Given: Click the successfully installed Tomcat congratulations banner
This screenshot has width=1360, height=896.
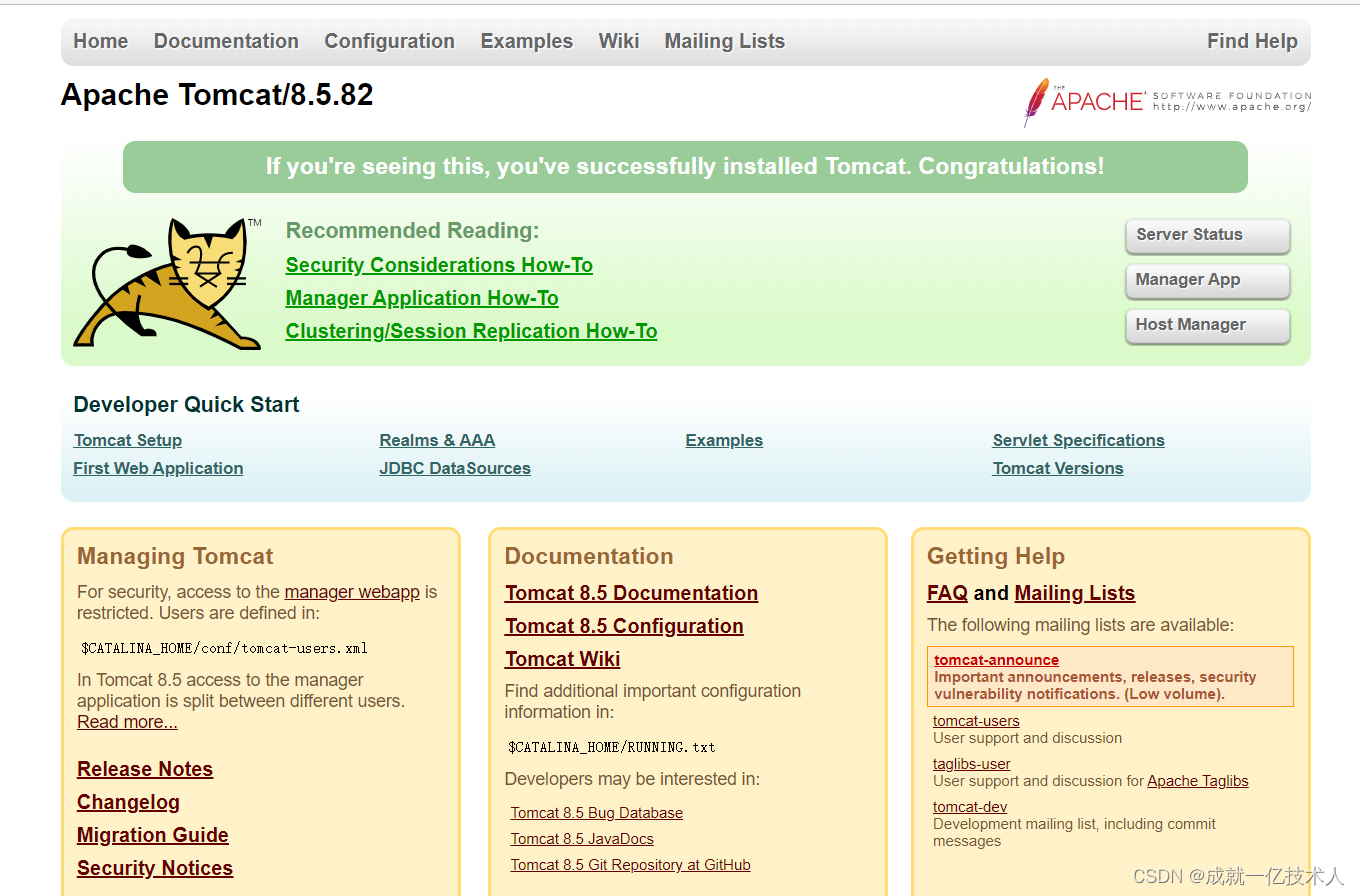Looking at the screenshot, I should (685, 167).
